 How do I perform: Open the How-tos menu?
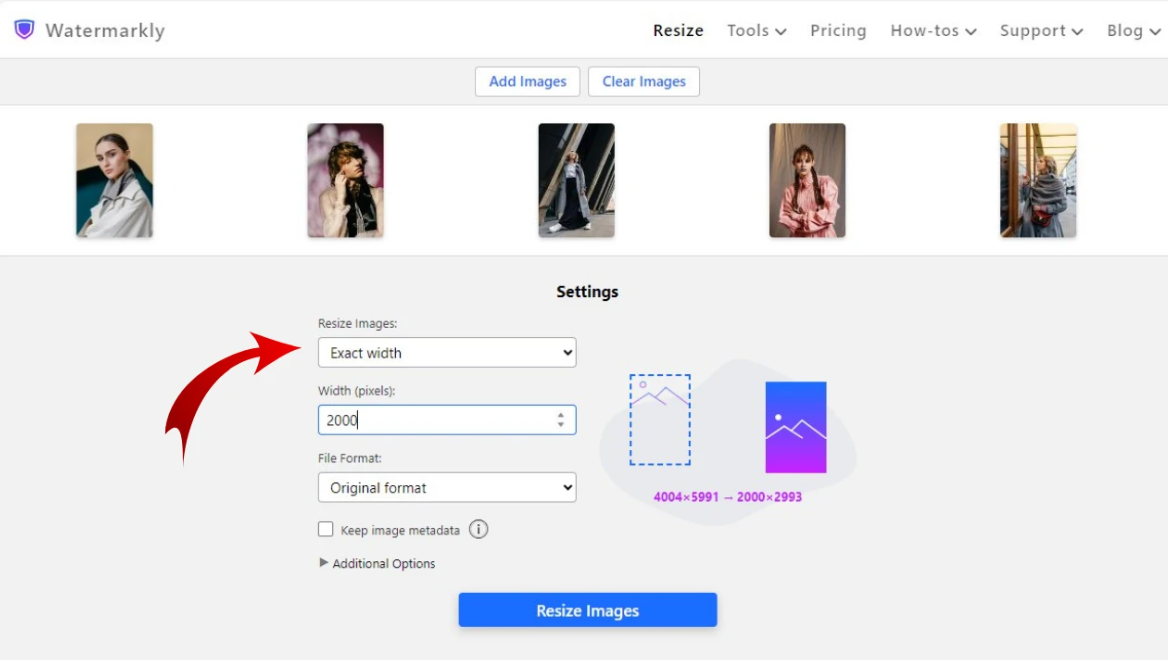[933, 31]
